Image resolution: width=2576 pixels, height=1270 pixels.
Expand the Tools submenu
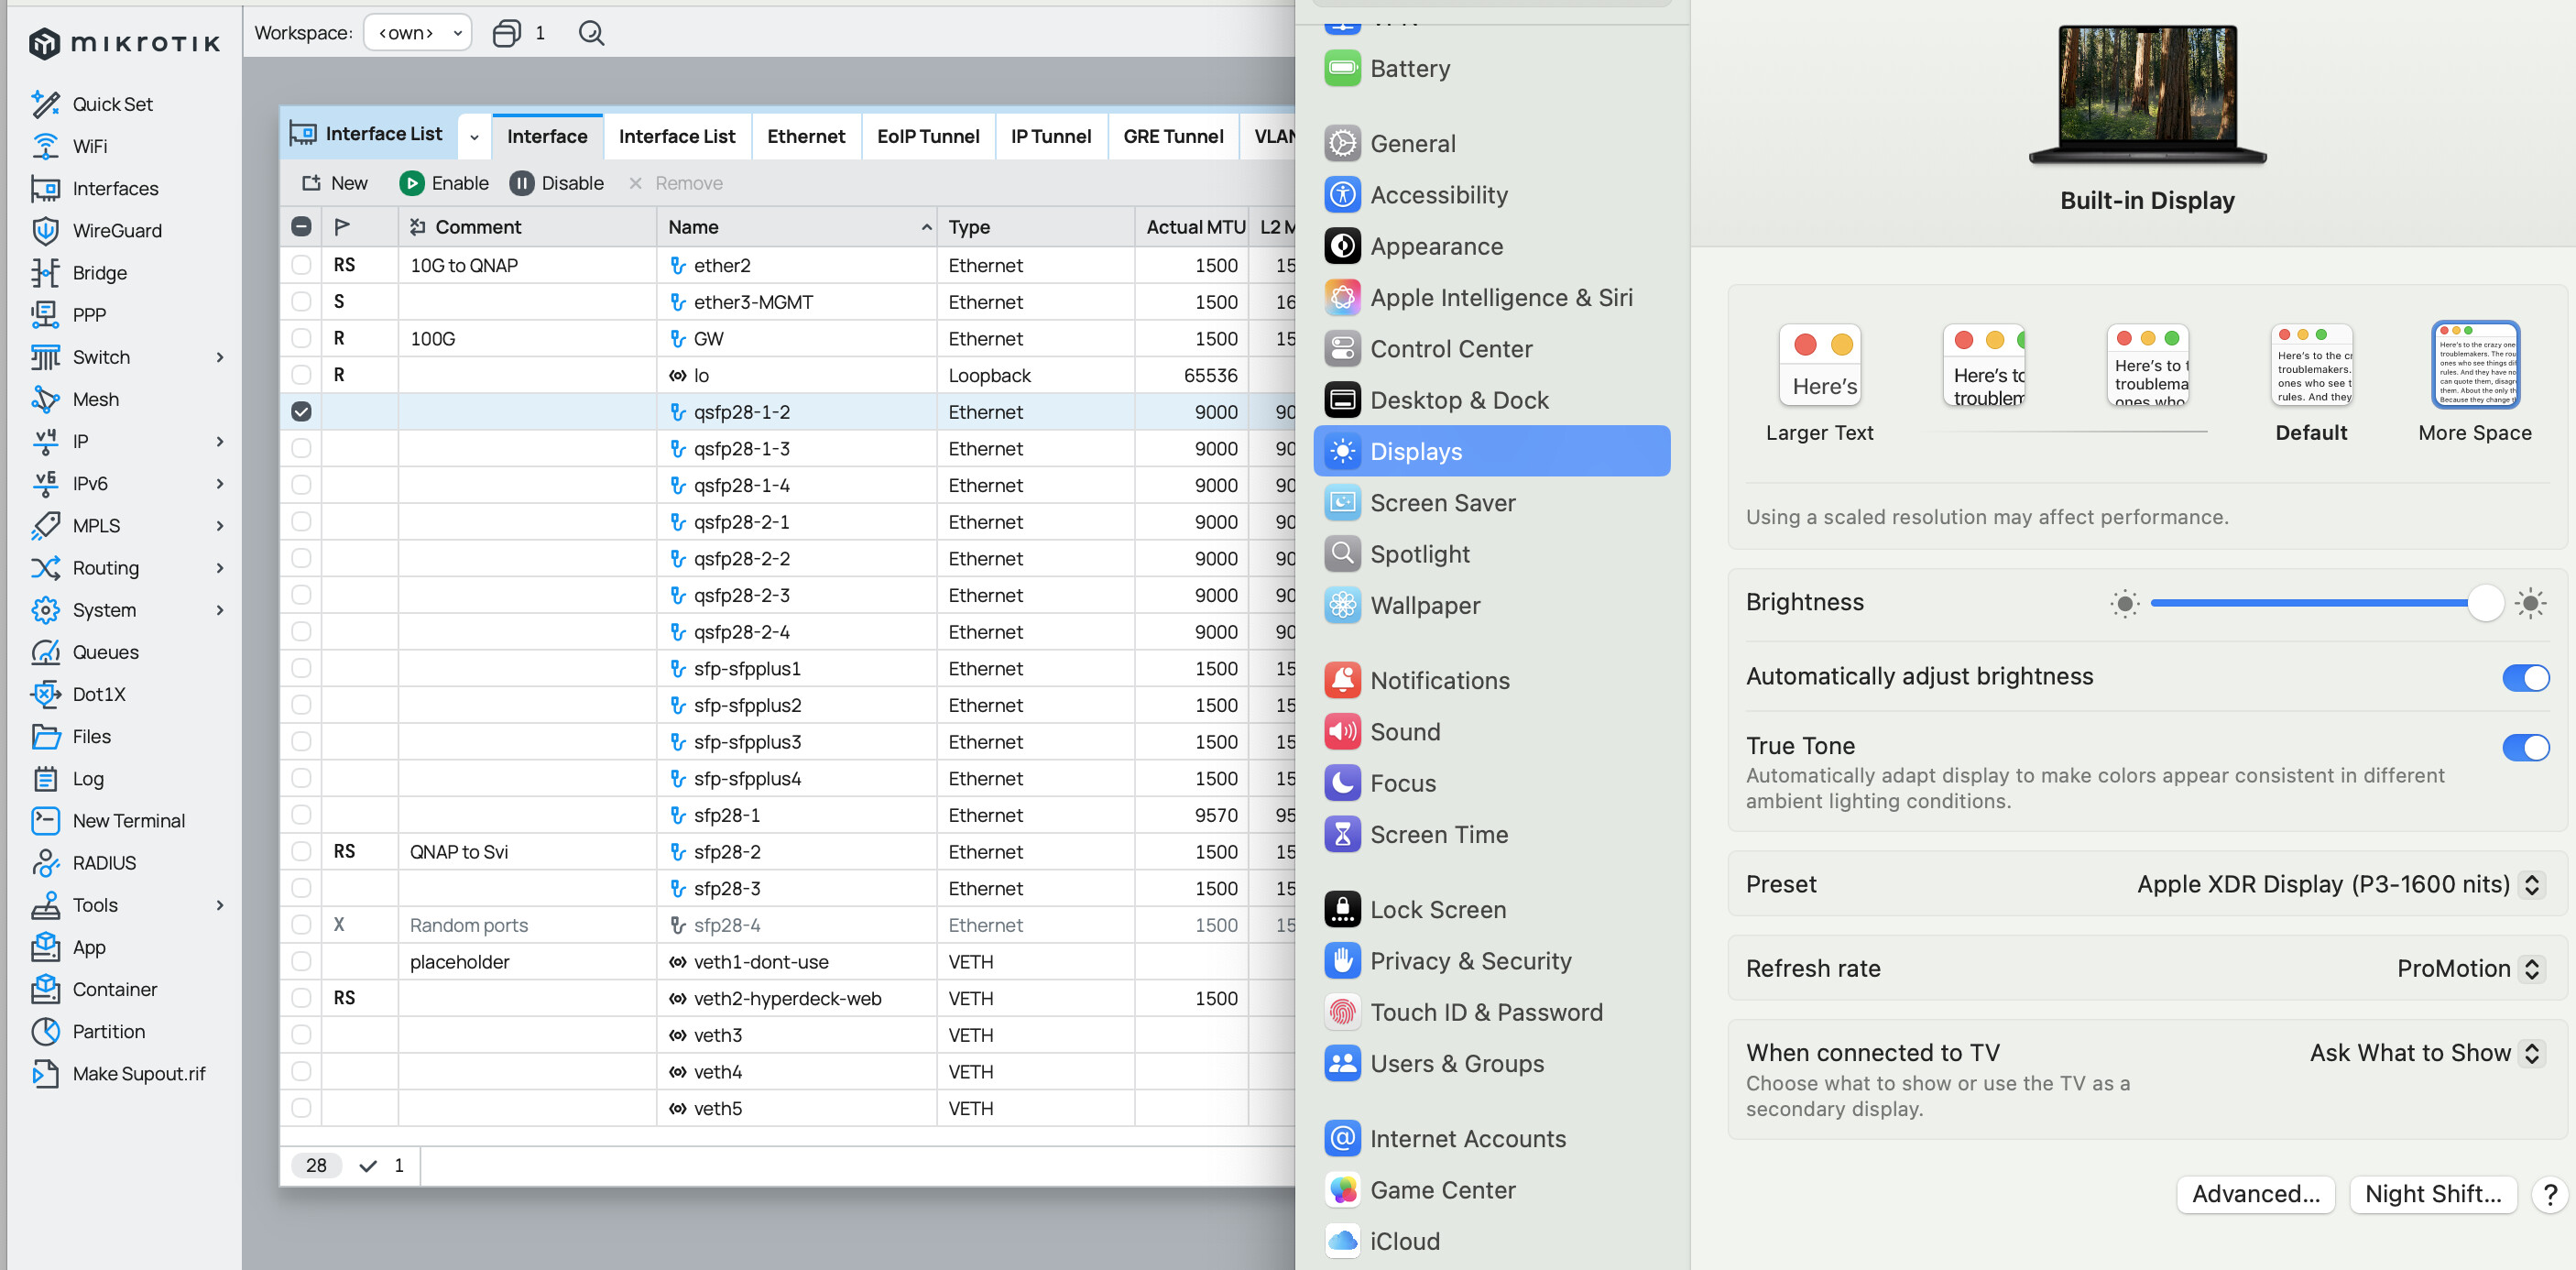(x=220, y=905)
